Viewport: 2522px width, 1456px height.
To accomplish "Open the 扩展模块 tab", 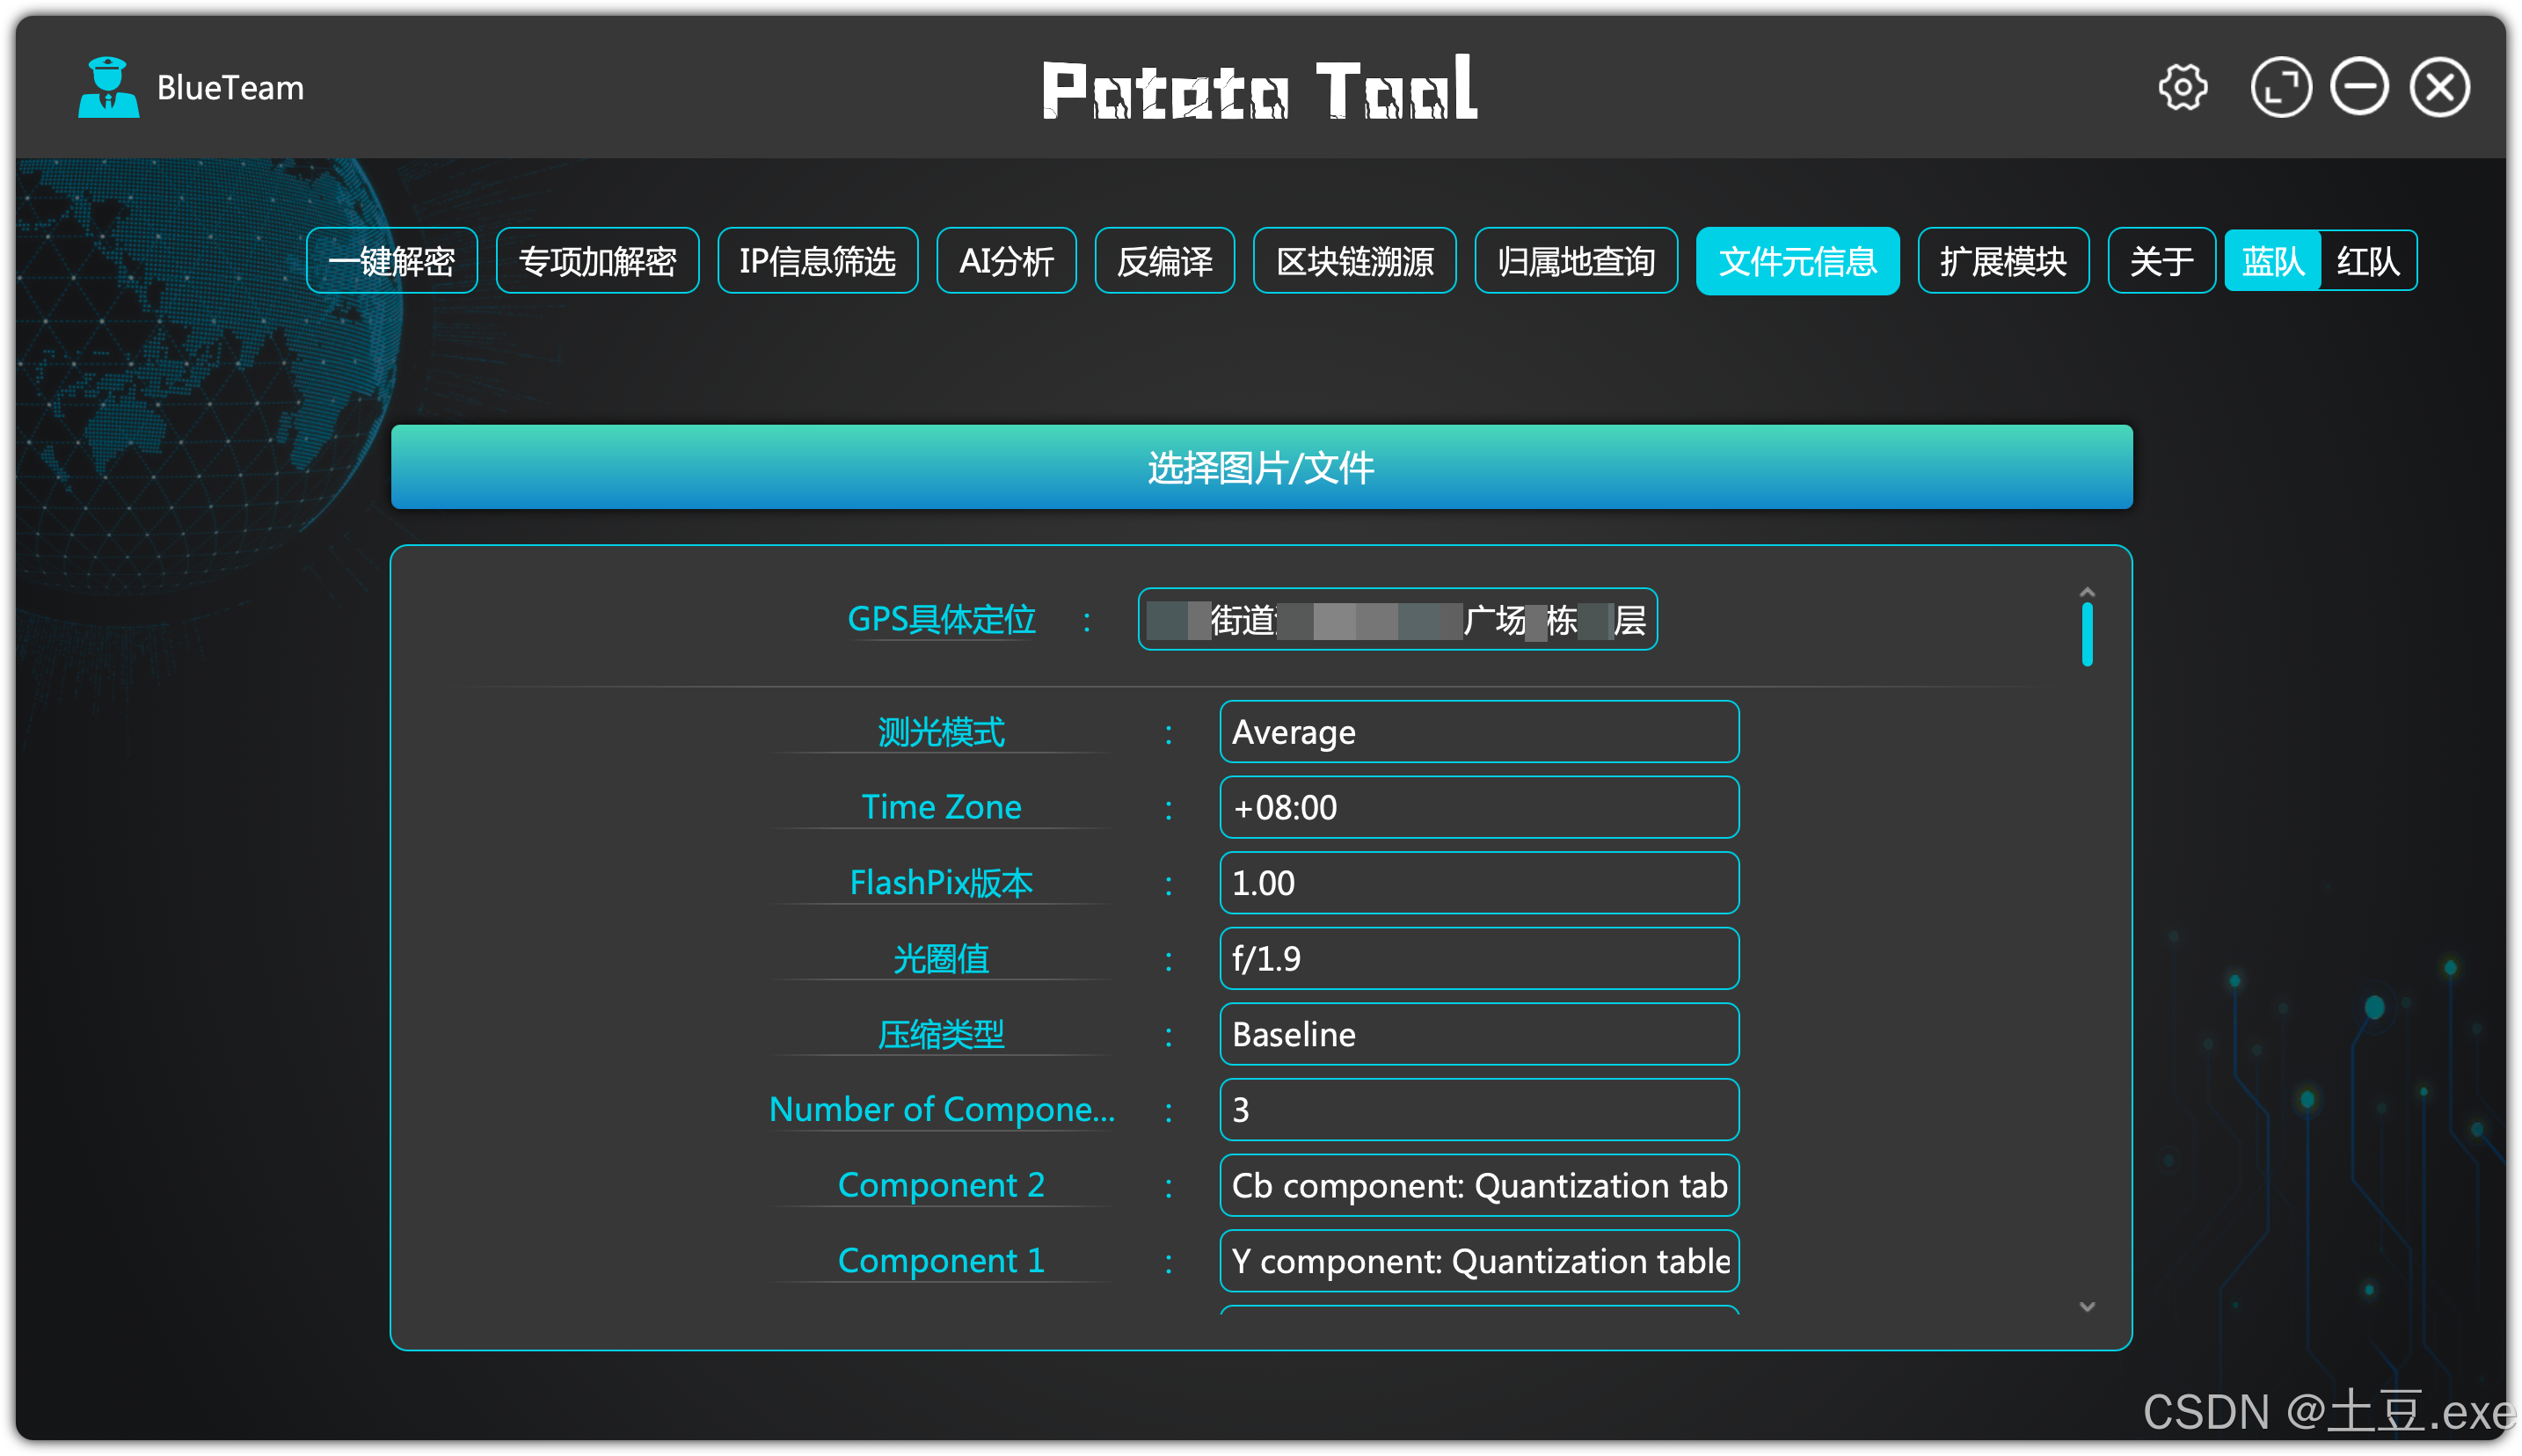I will tap(2002, 261).
